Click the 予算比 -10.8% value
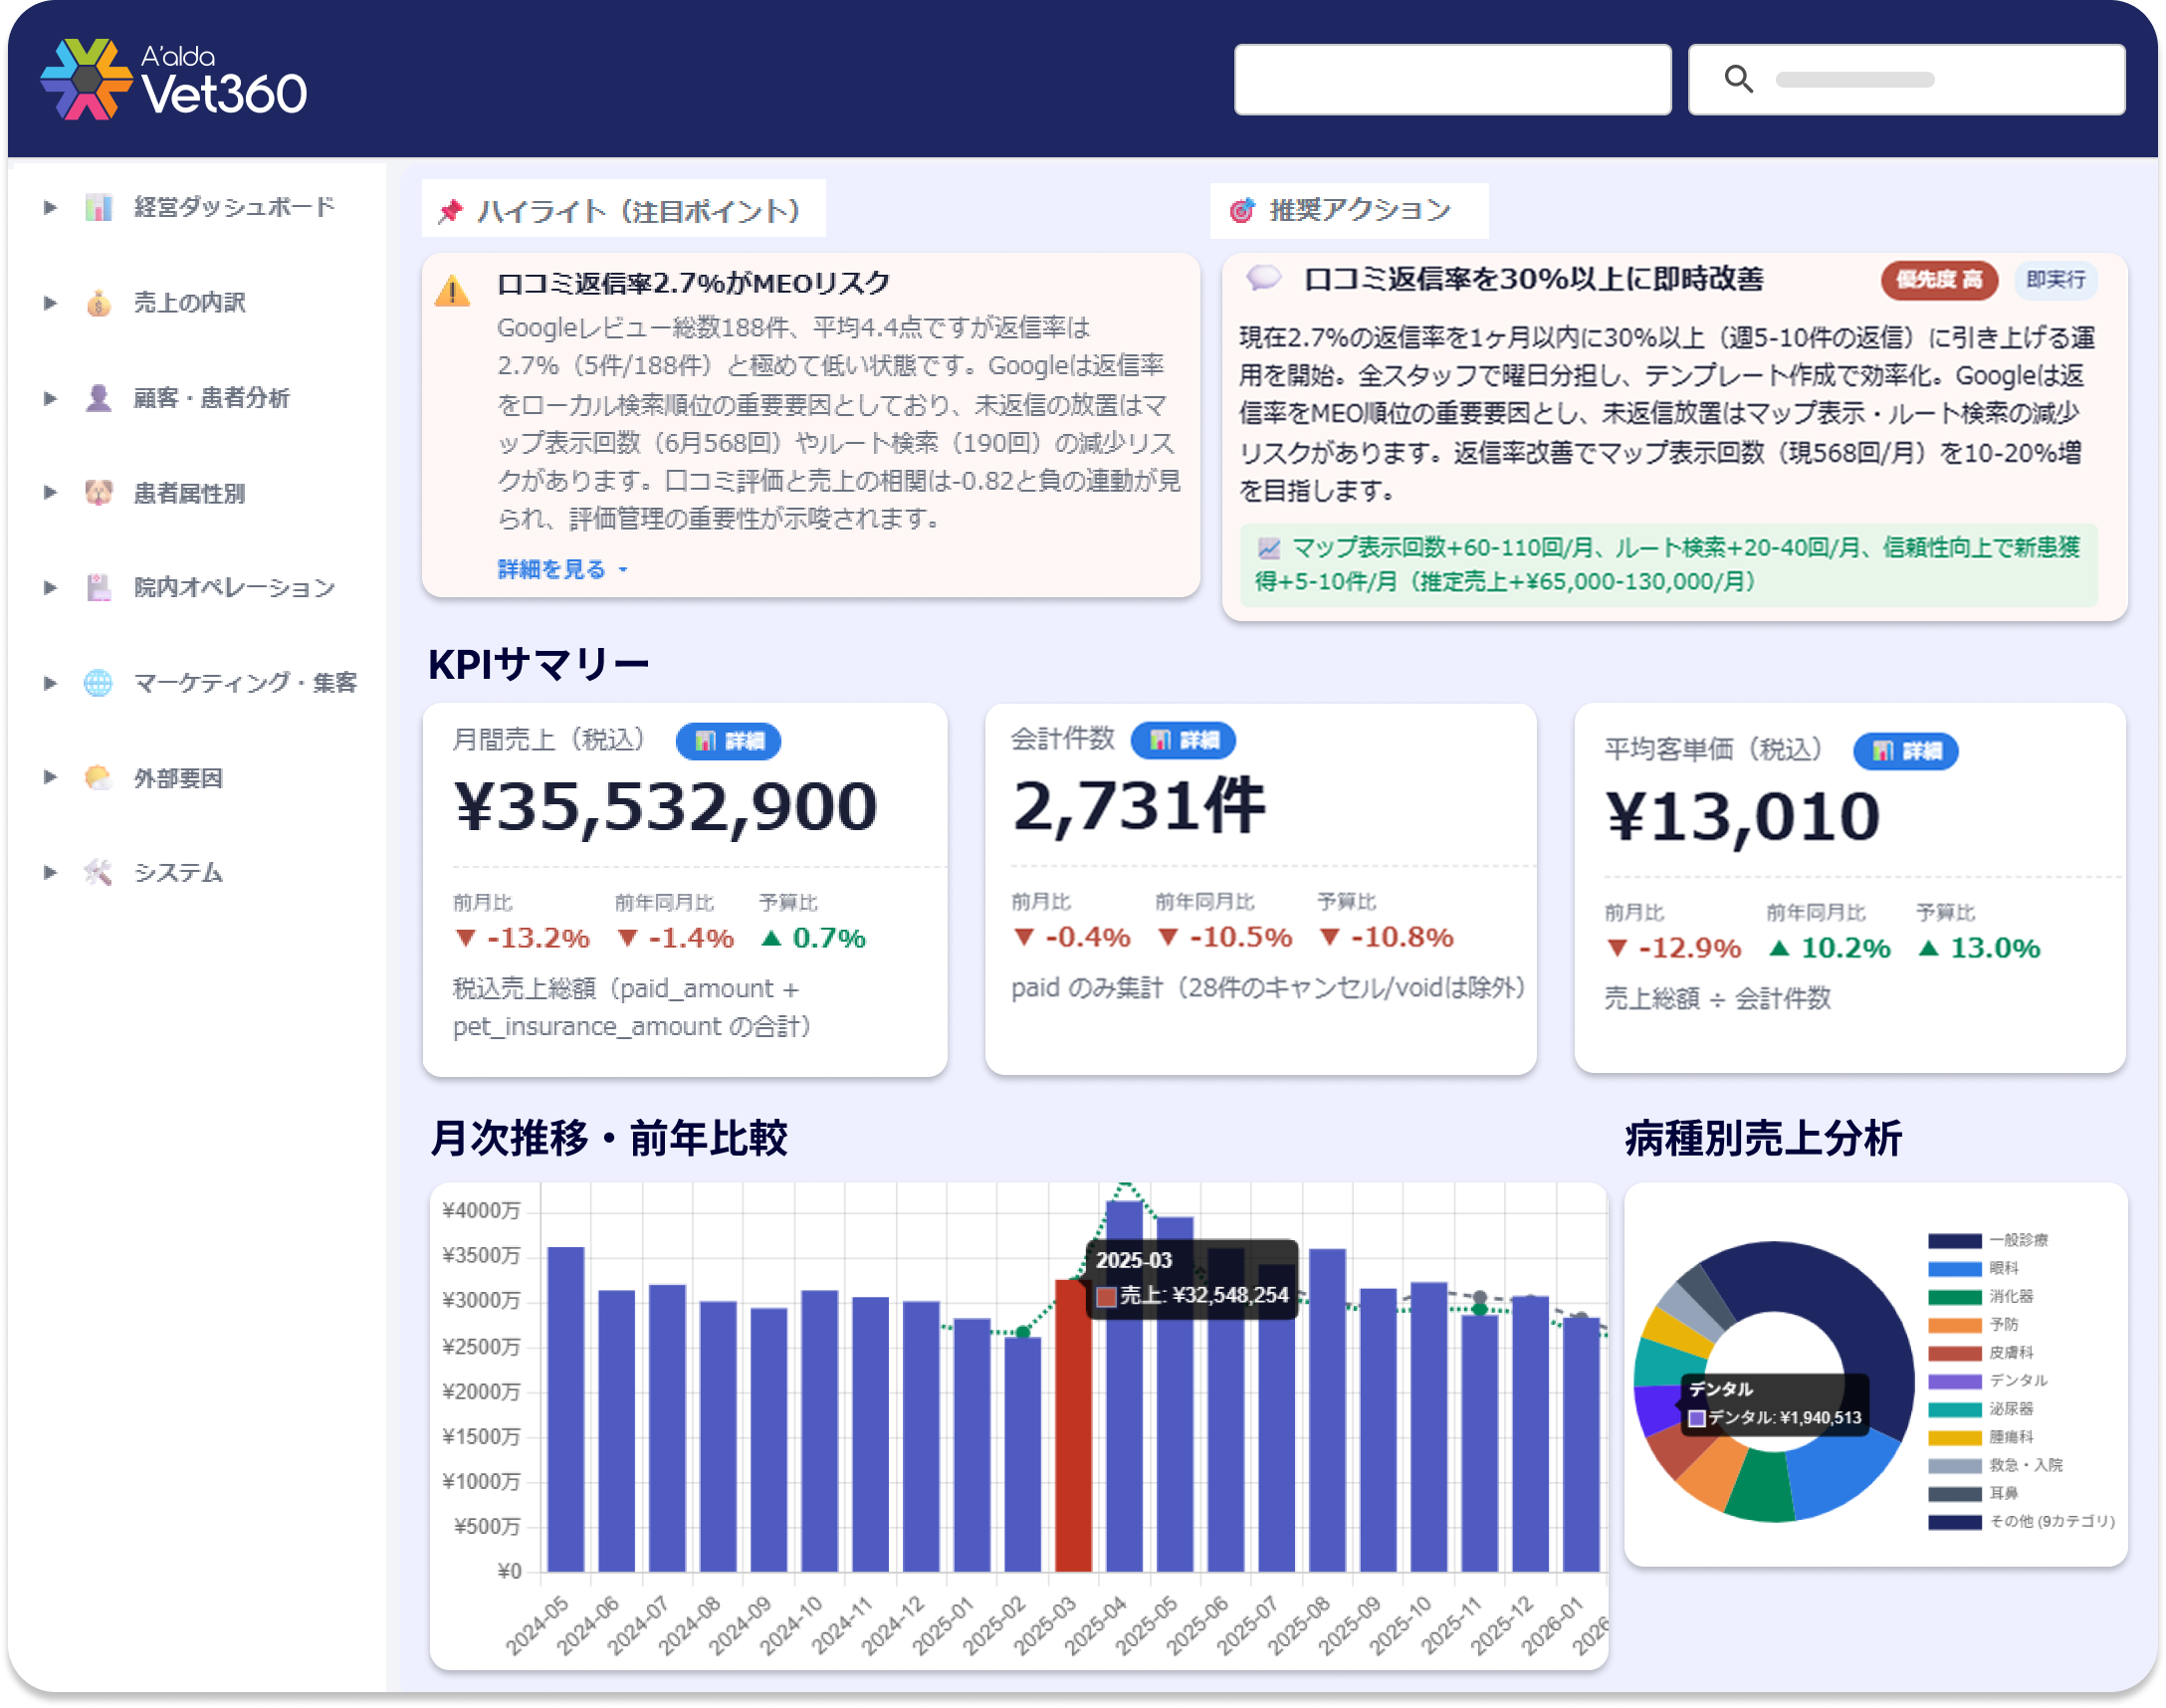The height and width of the screenshot is (1708, 2166). coord(1386,937)
